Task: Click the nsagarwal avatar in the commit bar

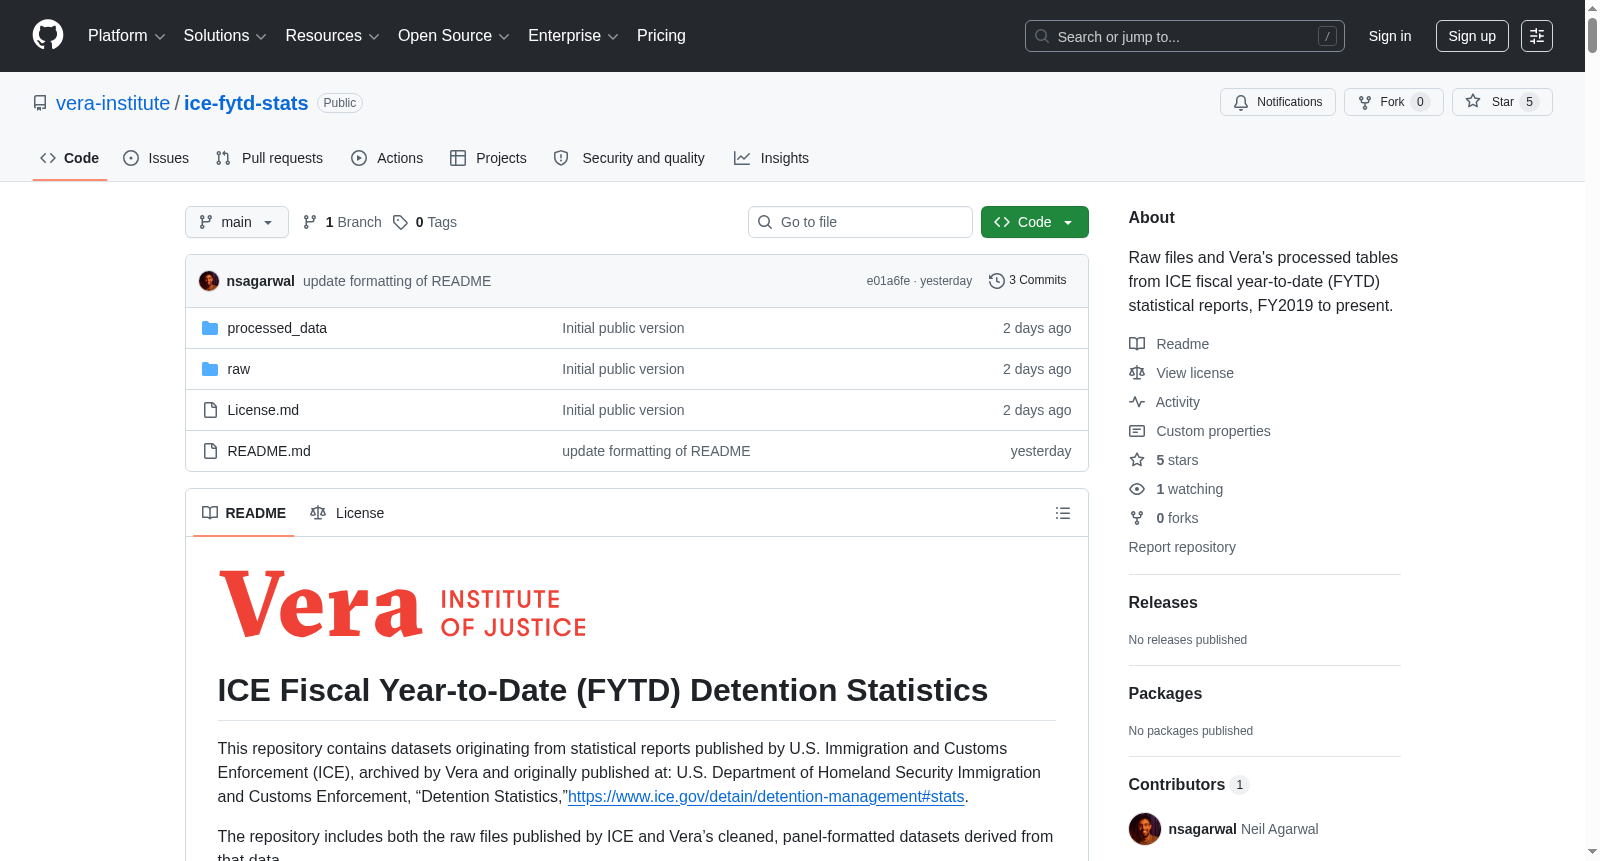Action: (x=209, y=281)
